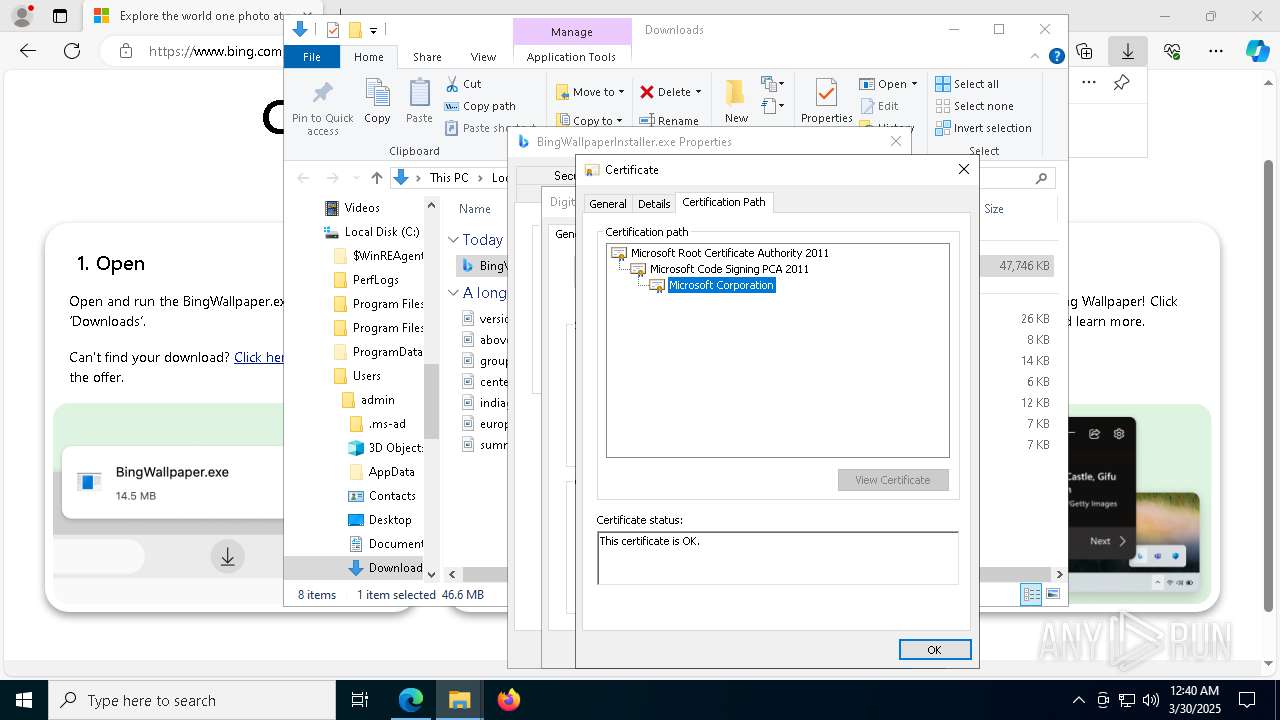
Task: Select Certification Path tab
Action: [x=724, y=202]
